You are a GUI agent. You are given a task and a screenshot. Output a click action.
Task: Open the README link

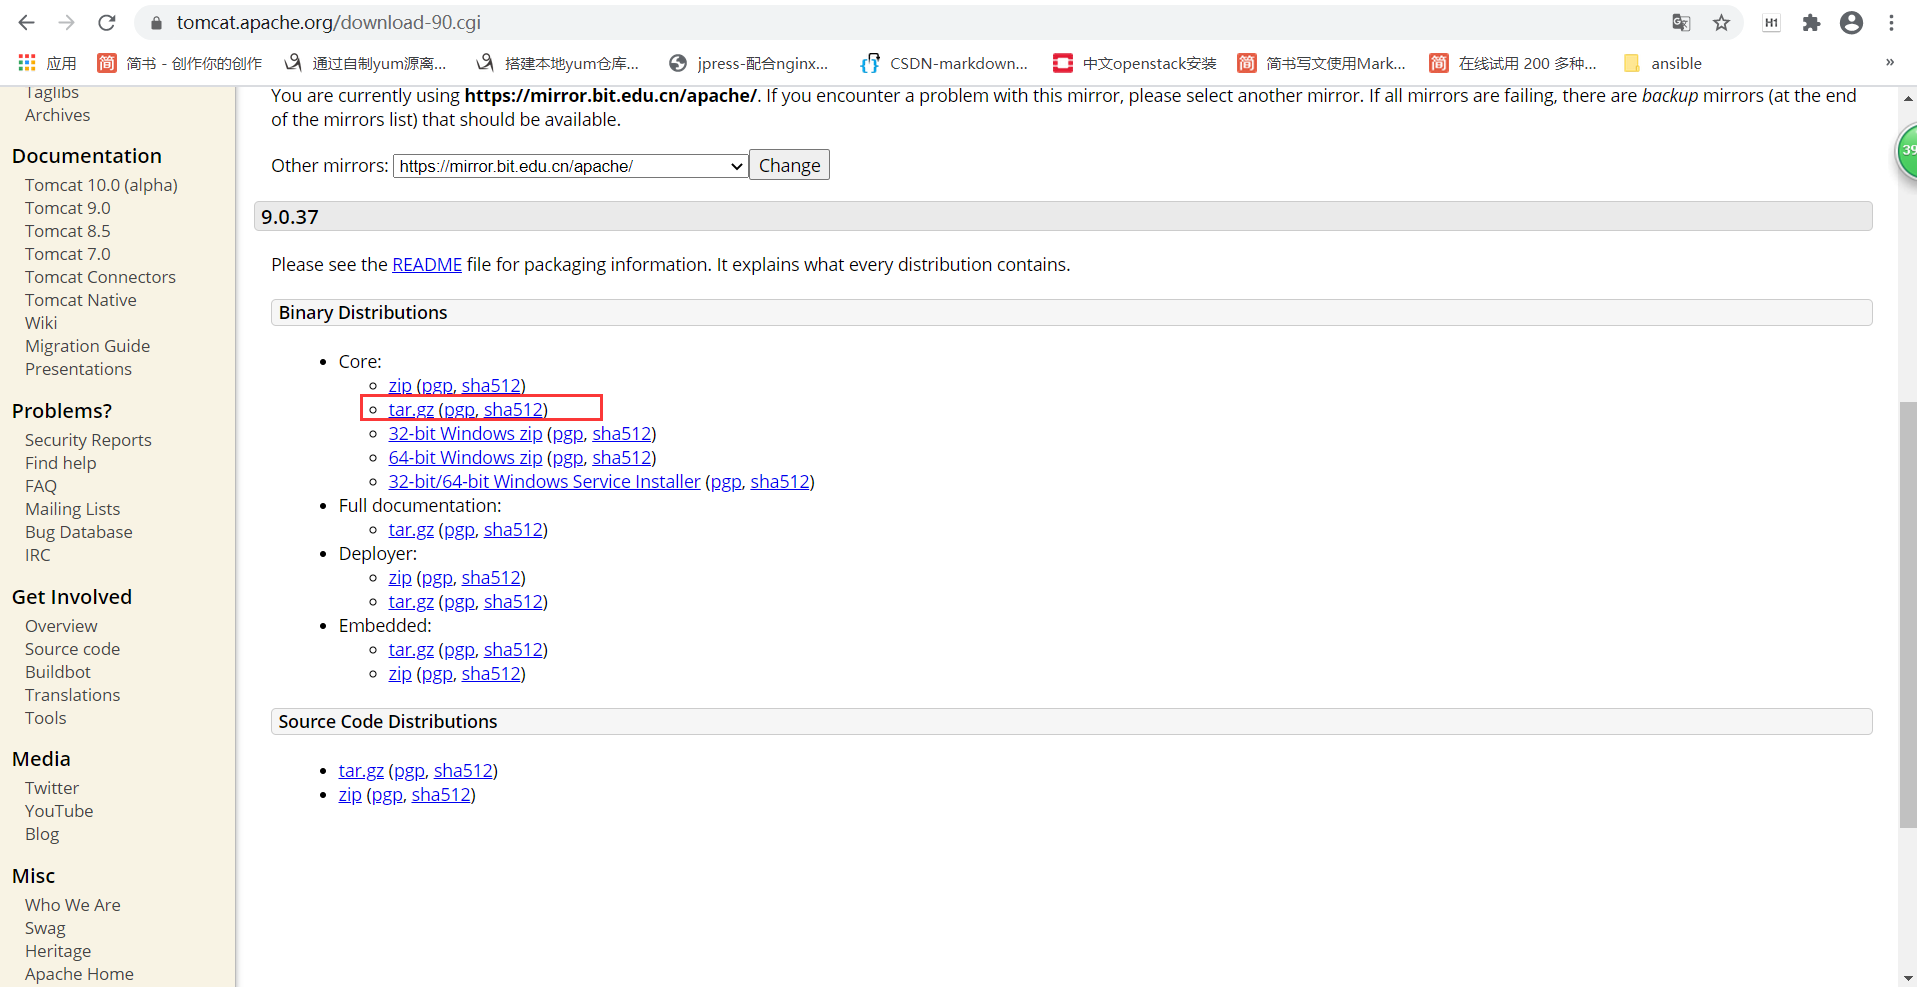point(427,264)
